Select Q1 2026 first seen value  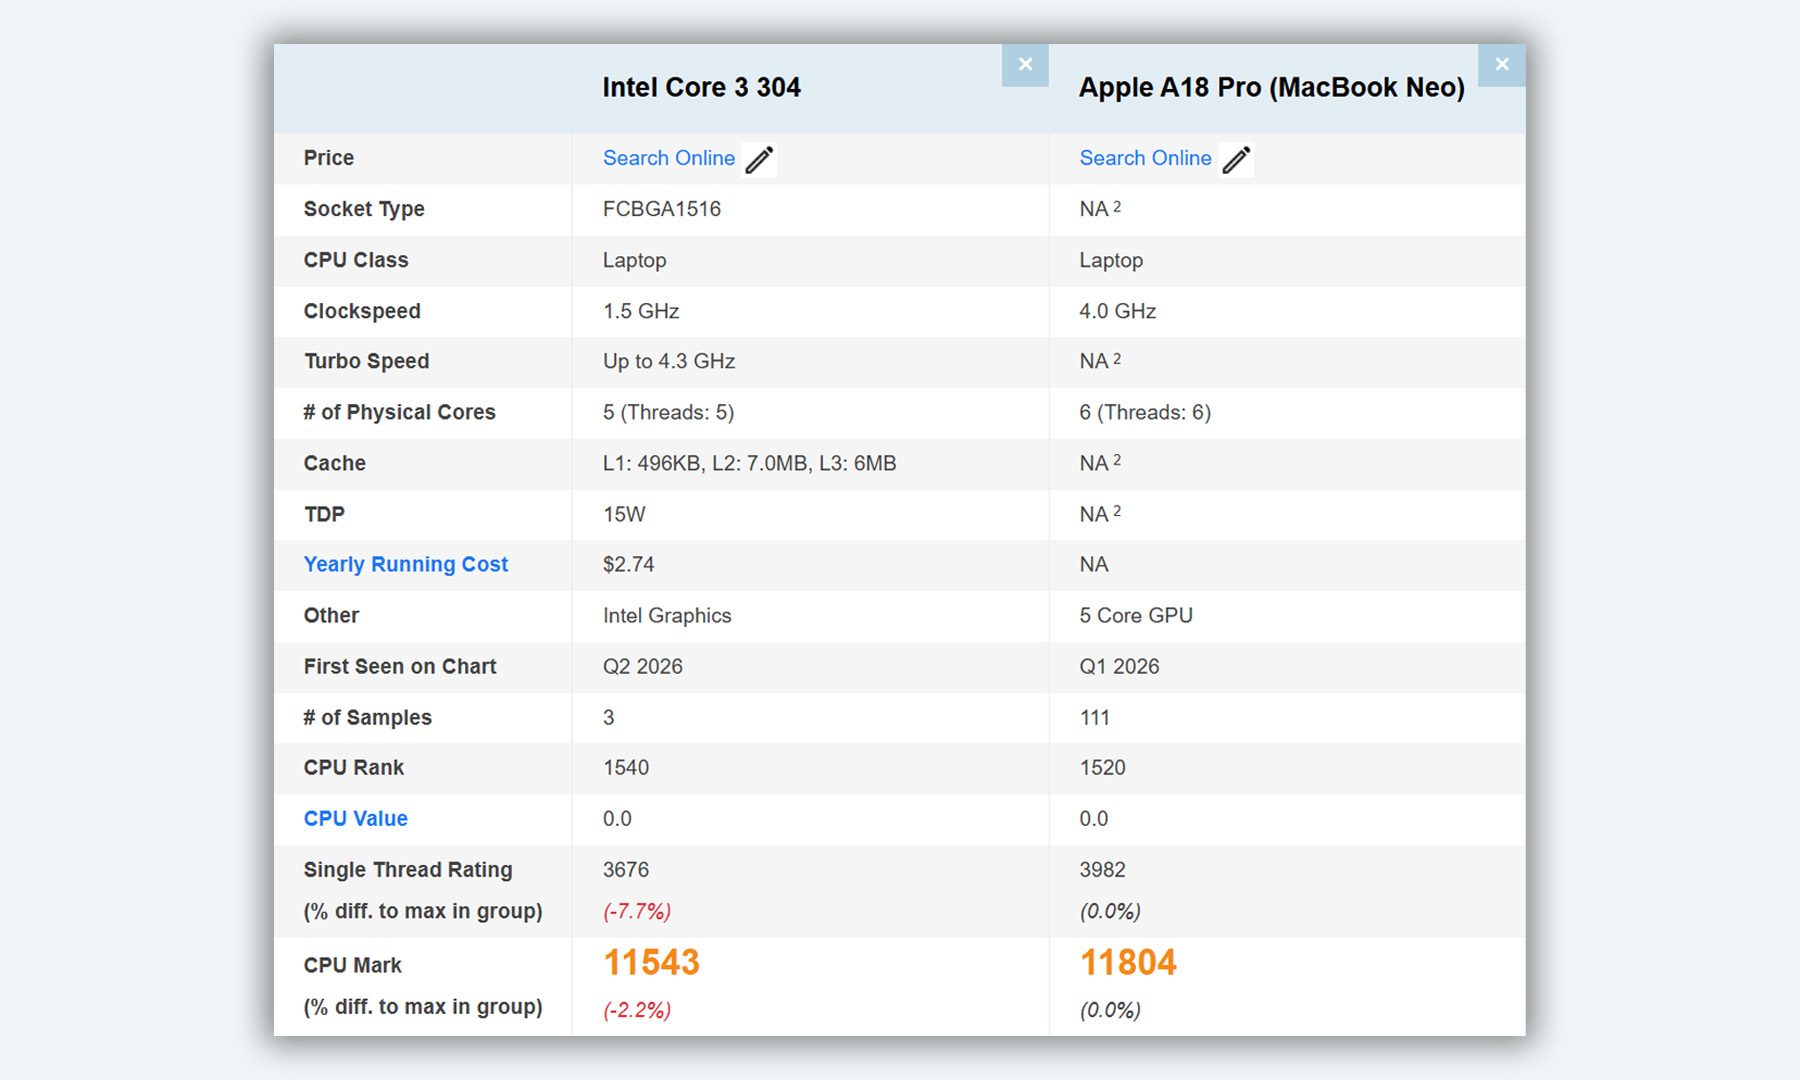1119,667
